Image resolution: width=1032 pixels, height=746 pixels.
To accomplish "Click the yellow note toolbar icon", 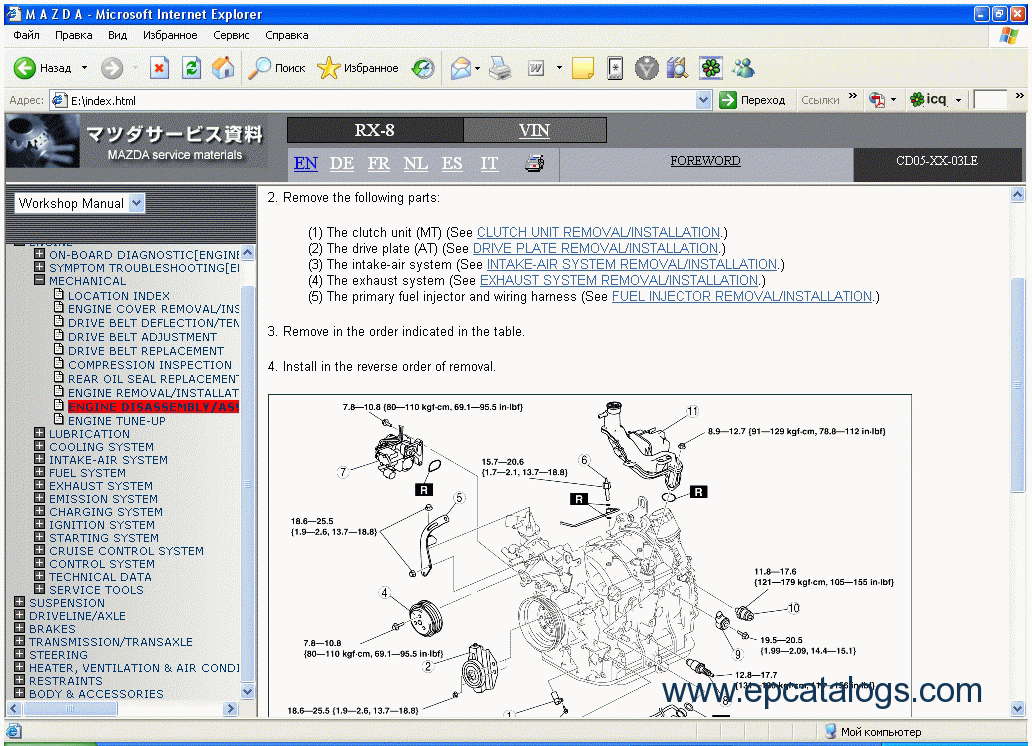I will click(582, 68).
